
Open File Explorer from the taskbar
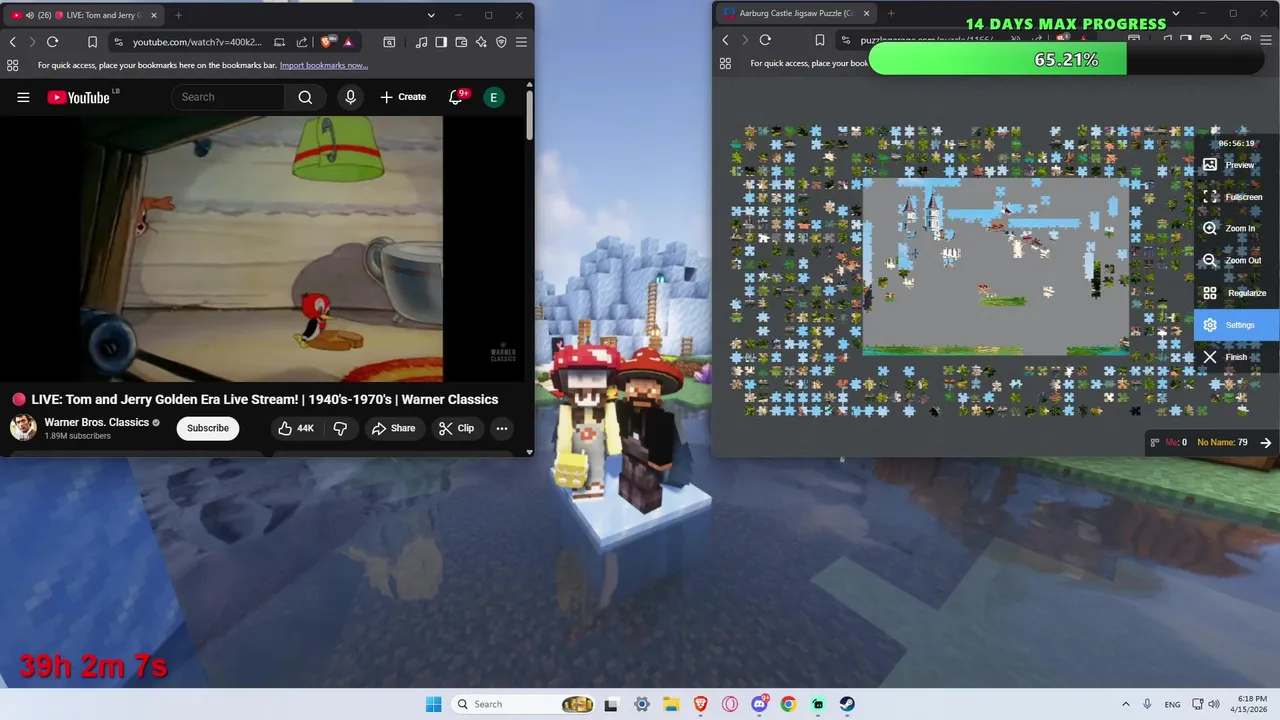click(671, 704)
